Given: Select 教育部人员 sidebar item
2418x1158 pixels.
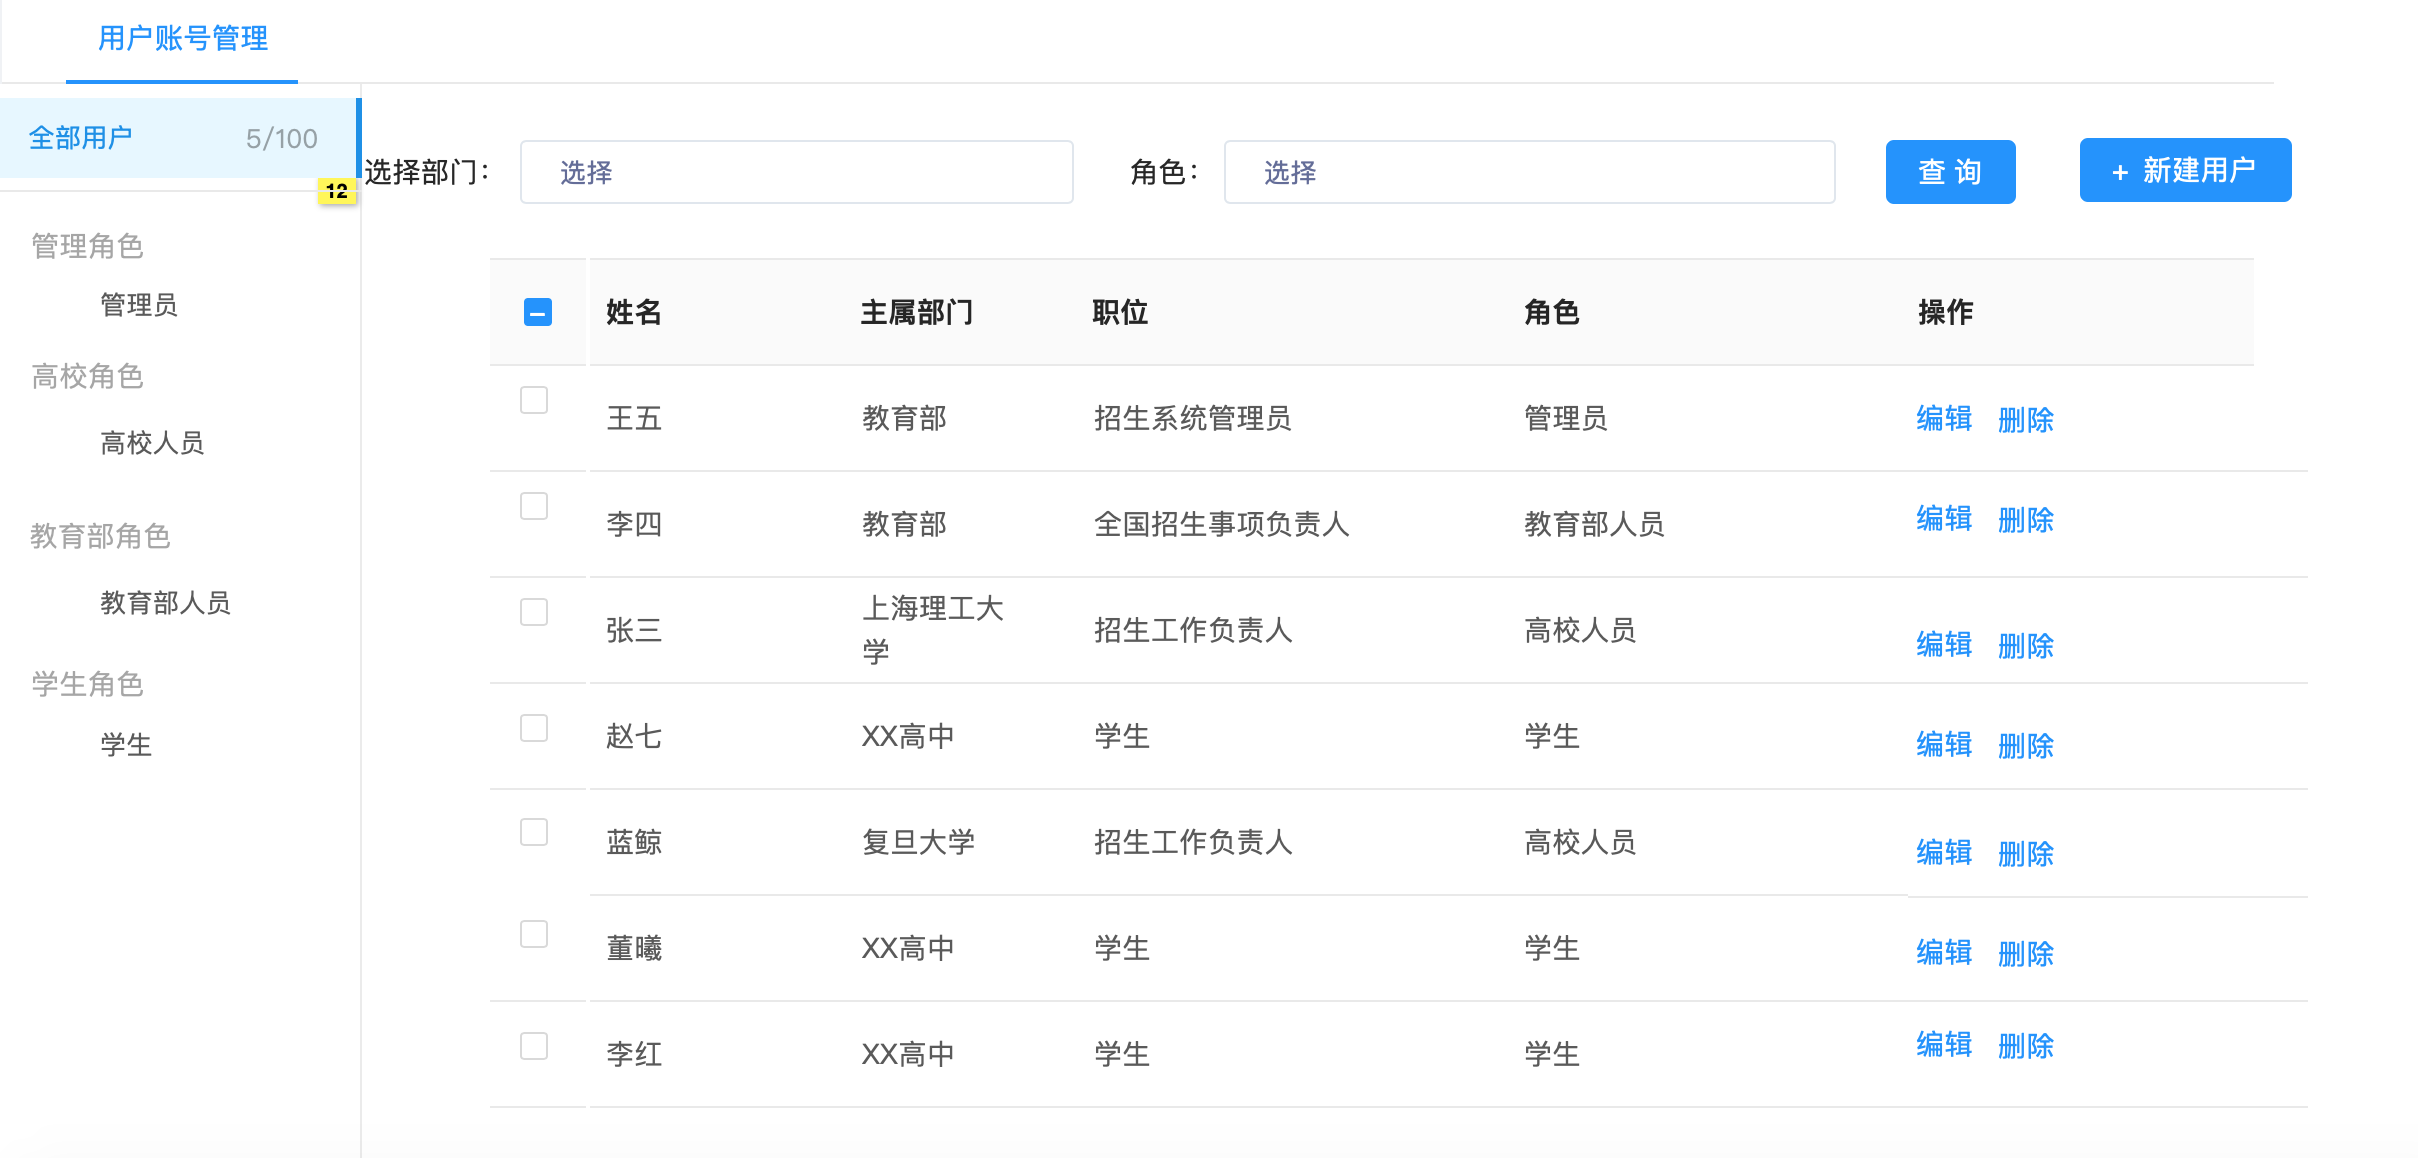Looking at the screenshot, I should click(x=165, y=603).
